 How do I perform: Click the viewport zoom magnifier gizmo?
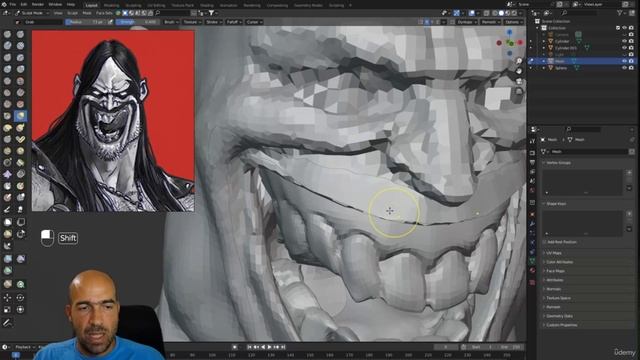pos(519,61)
